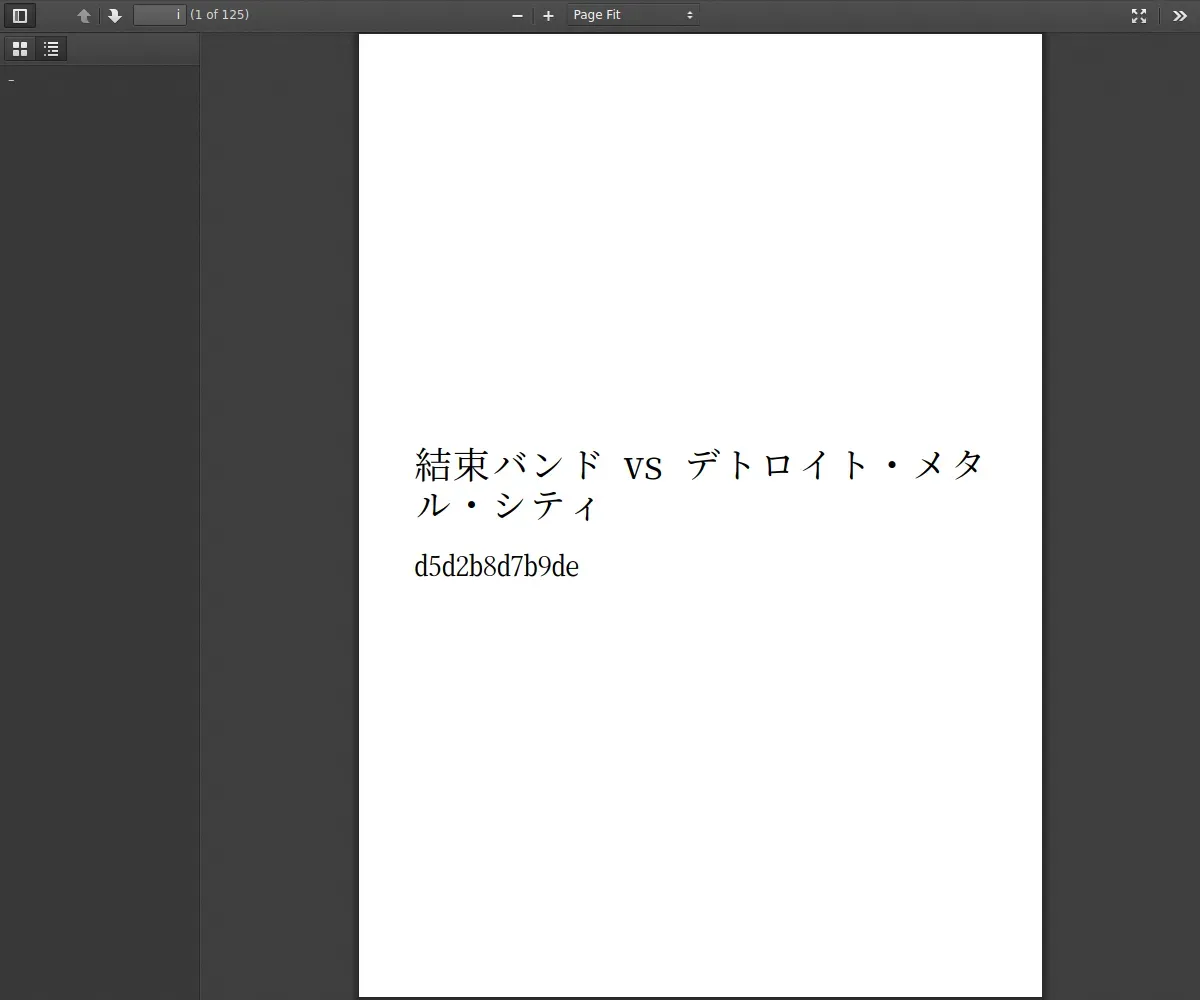The width and height of the screenshot is (1200, 1000).
Task: Show thumbnails view in sidebar
Action: (x=20, y=48)
